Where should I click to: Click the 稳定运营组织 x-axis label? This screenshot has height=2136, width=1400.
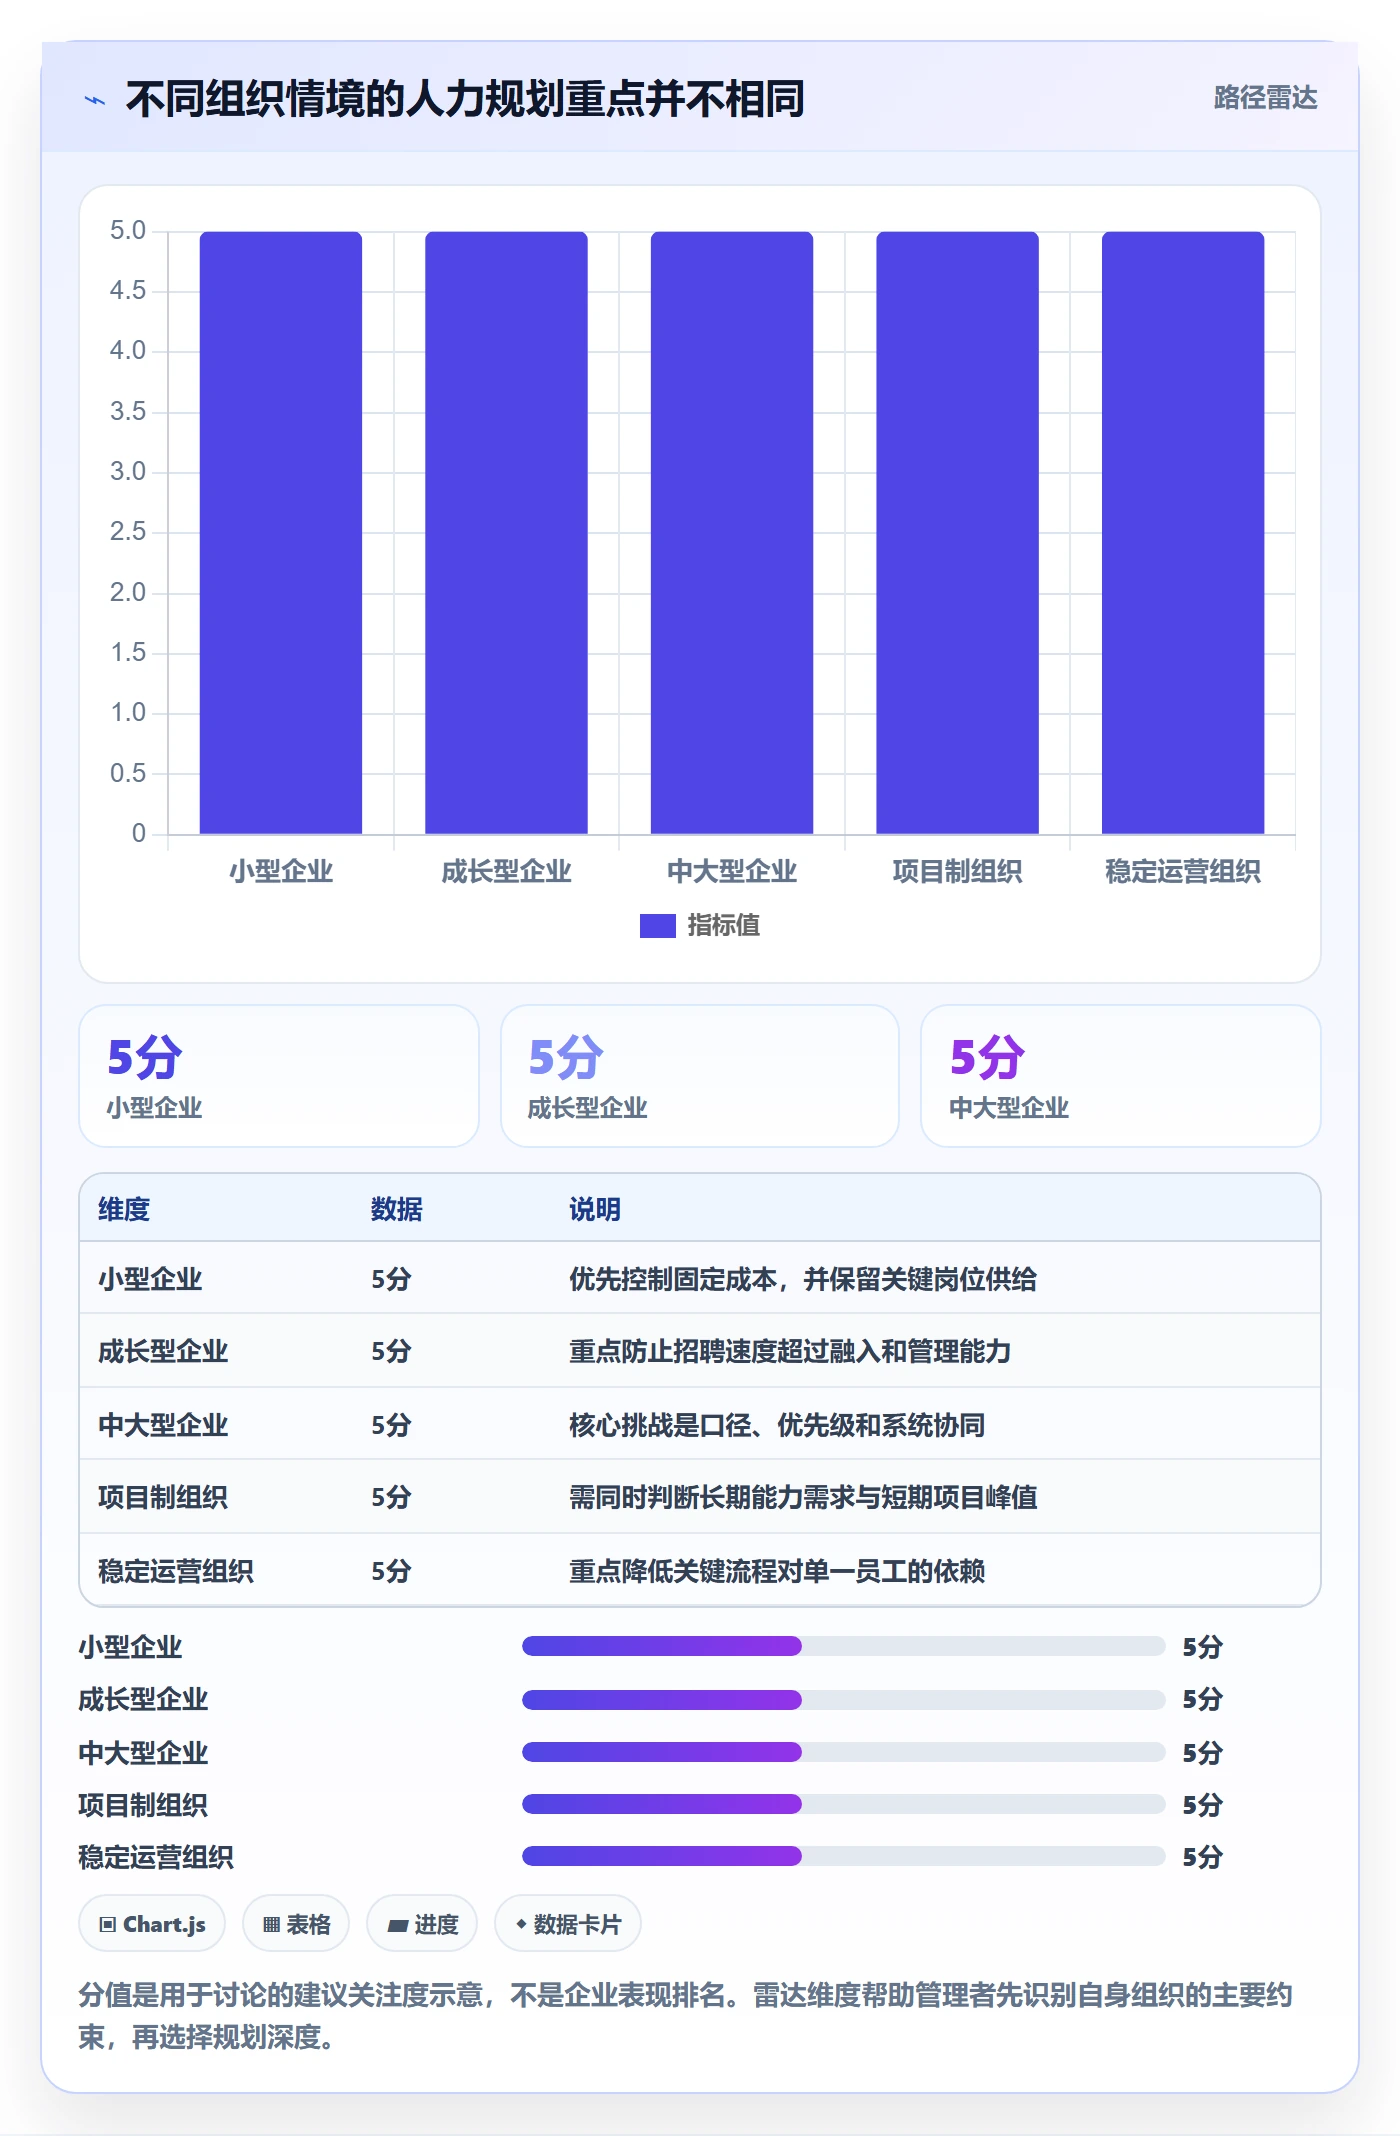point(1183,872)
